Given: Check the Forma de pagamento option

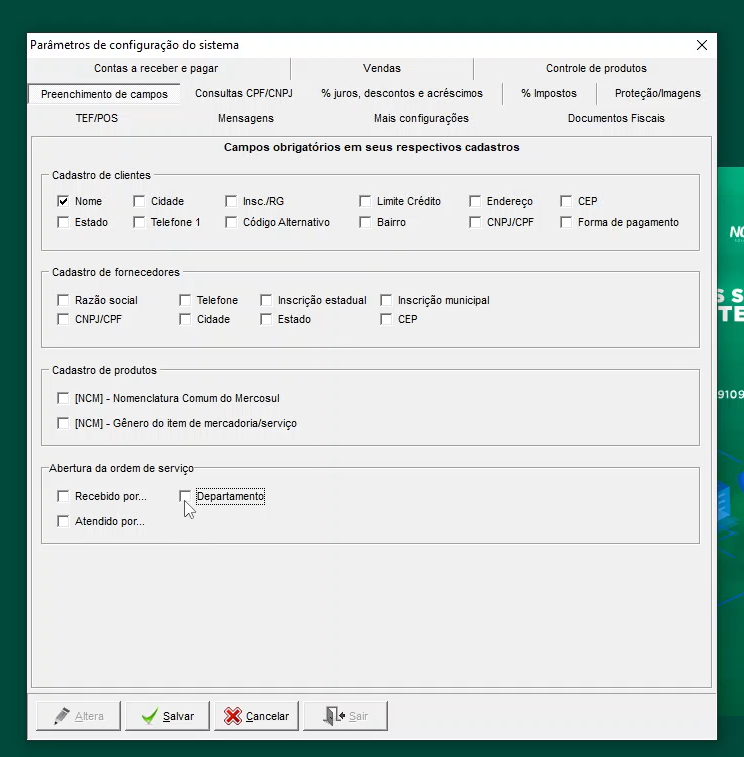Looking at the screenshot, I should coord(567,222).
